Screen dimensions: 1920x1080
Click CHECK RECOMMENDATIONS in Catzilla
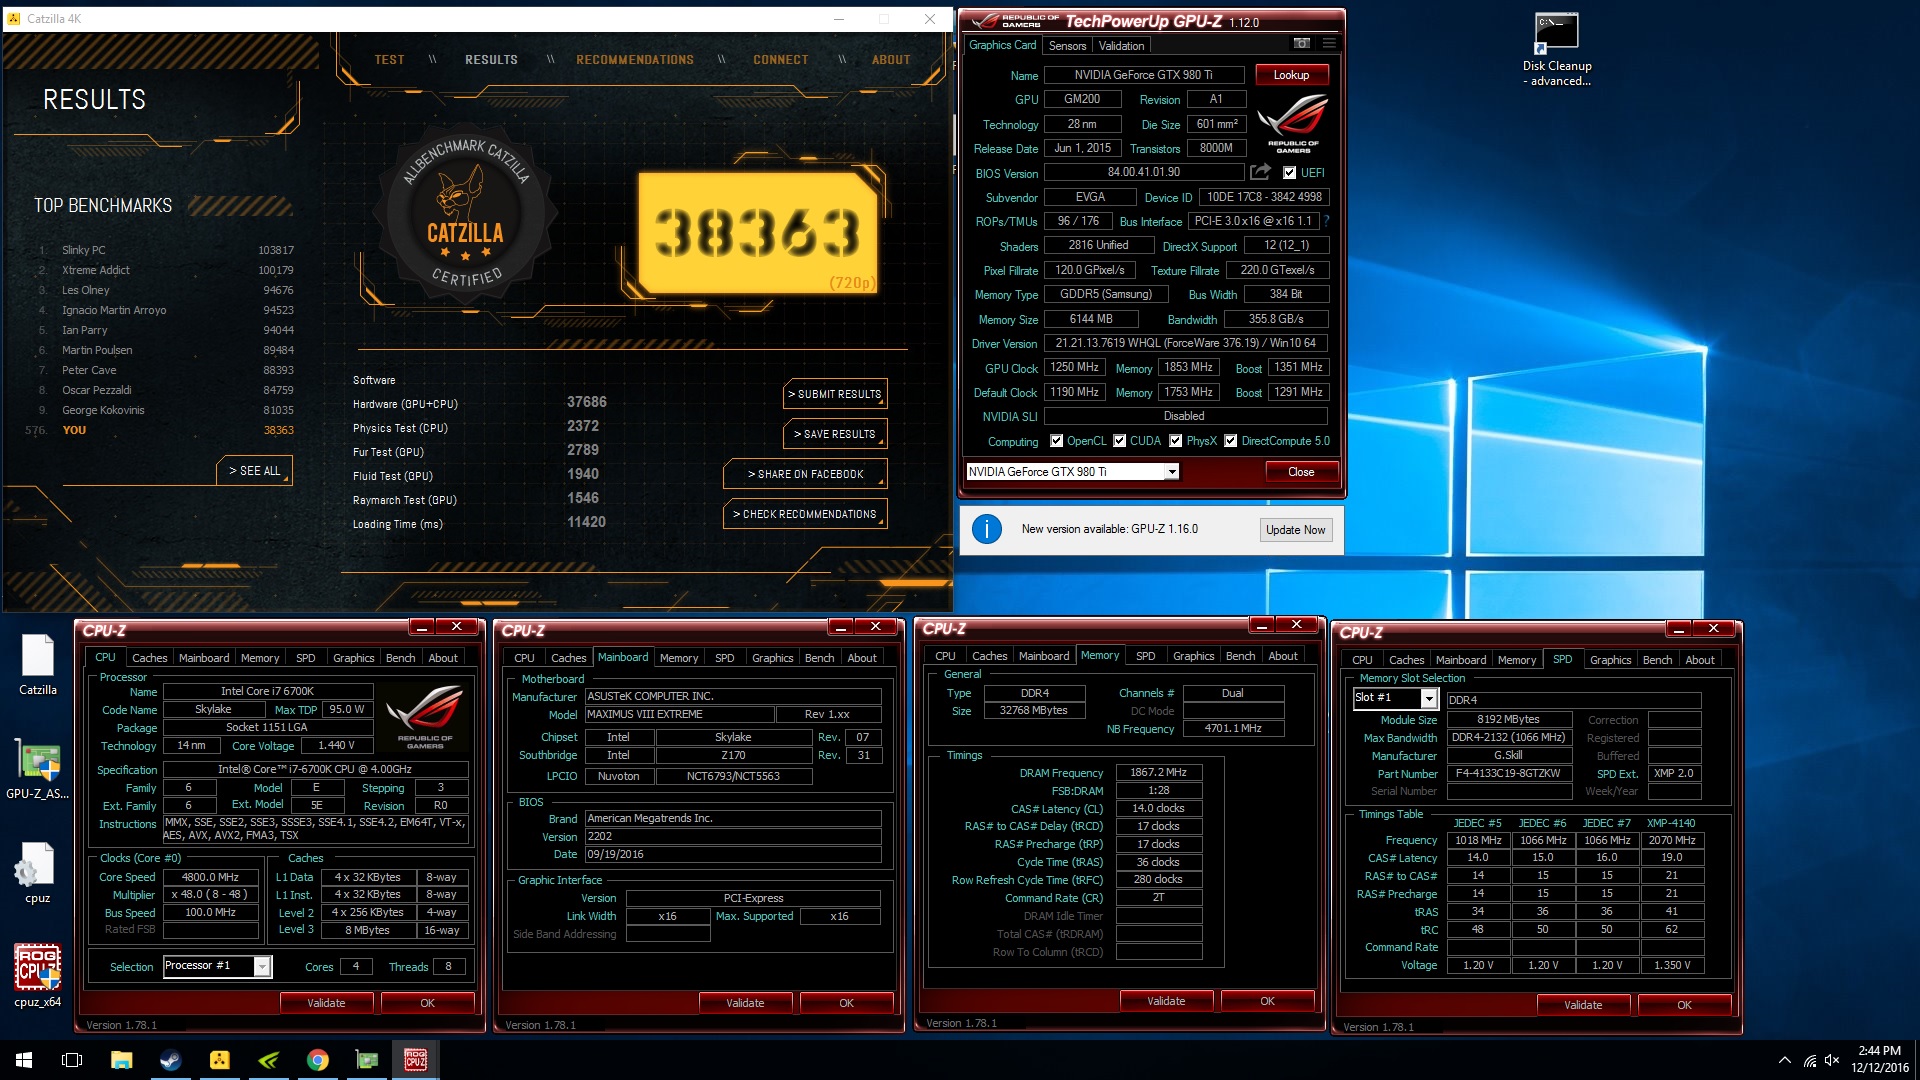[805, 514]
